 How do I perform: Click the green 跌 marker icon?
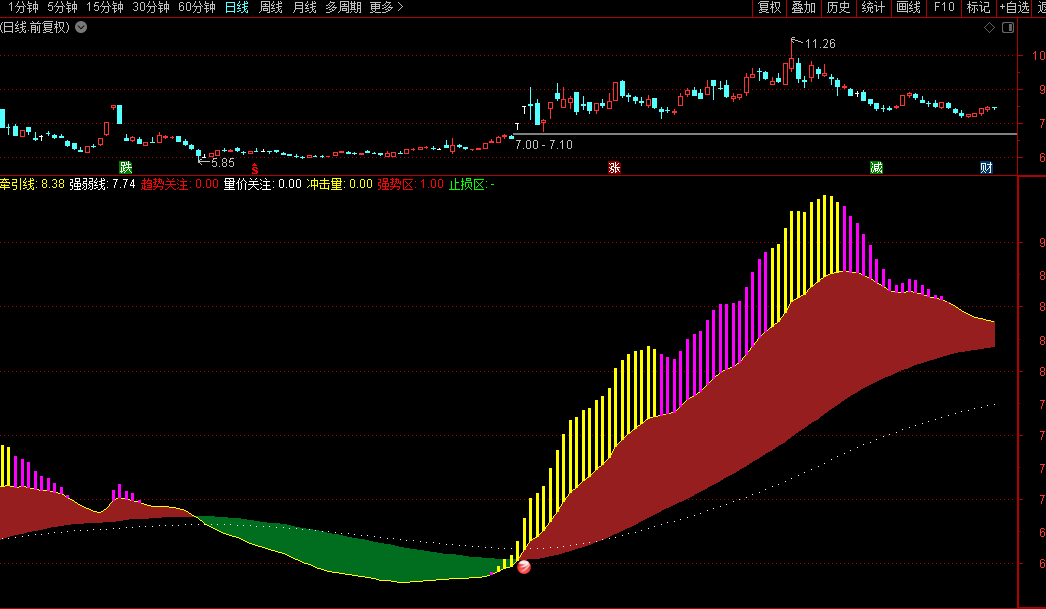(x=126, y=167)
